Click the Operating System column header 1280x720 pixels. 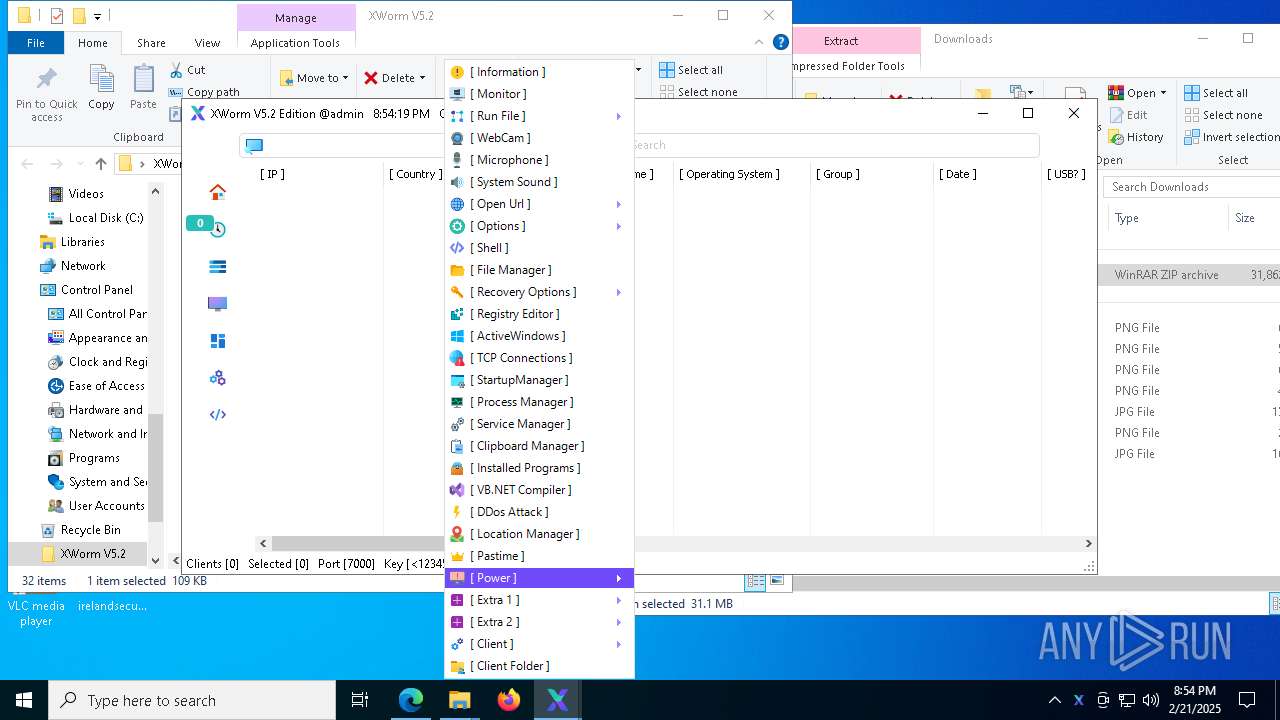730,174
